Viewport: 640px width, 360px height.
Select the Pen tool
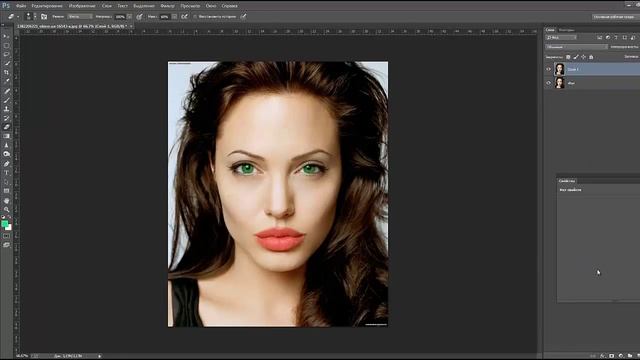[7, 164]
